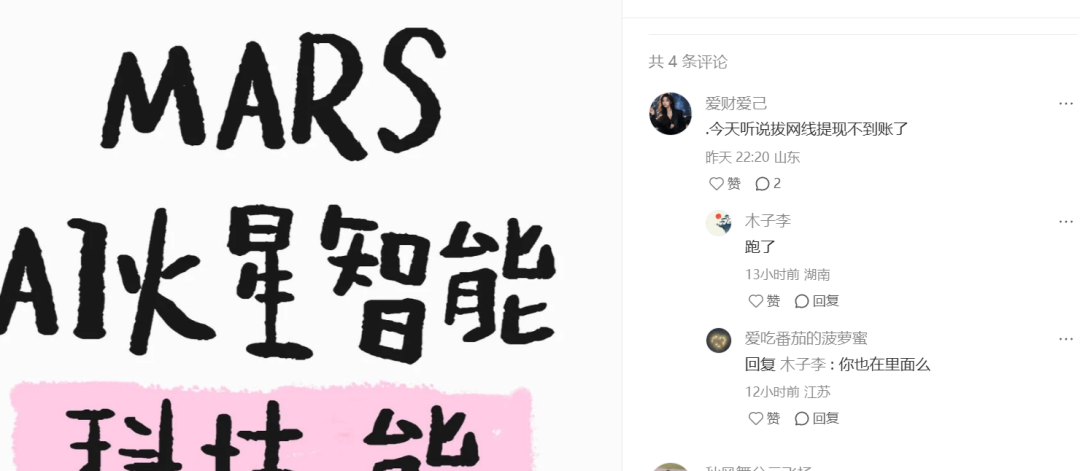Open 爱吃番茄的菠萝蜜's avatar
This screenshot has height=471, width=1080.
(x=718, y=340)
